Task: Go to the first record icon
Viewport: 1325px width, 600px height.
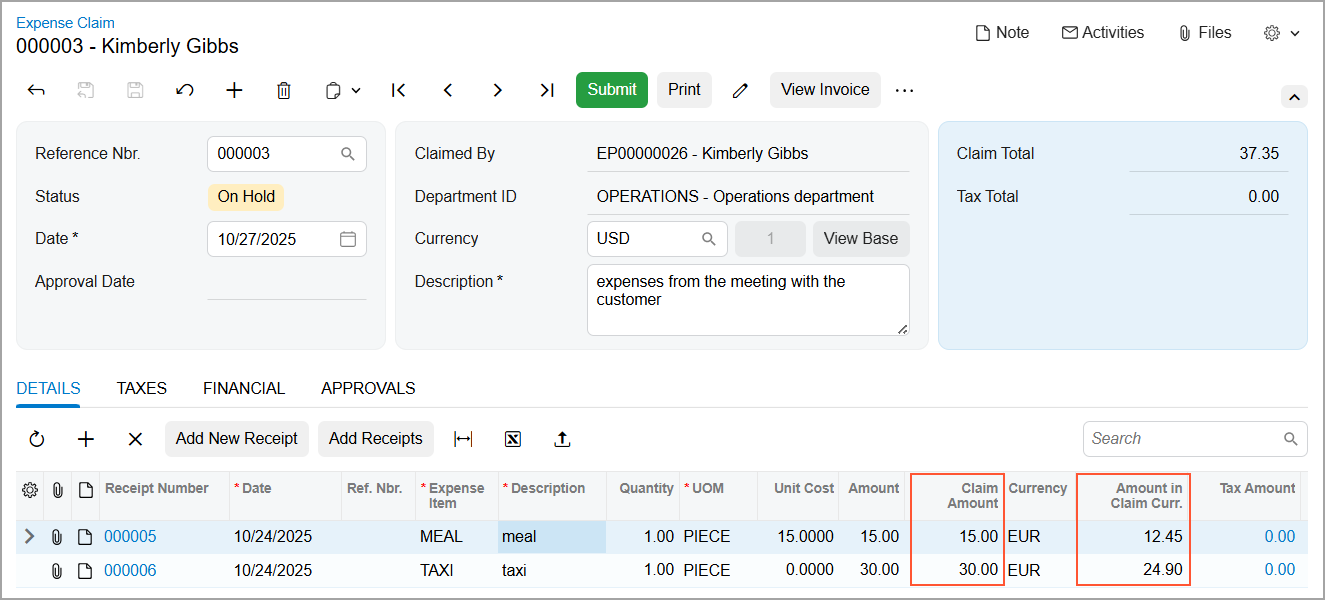Action: [398, 90]
